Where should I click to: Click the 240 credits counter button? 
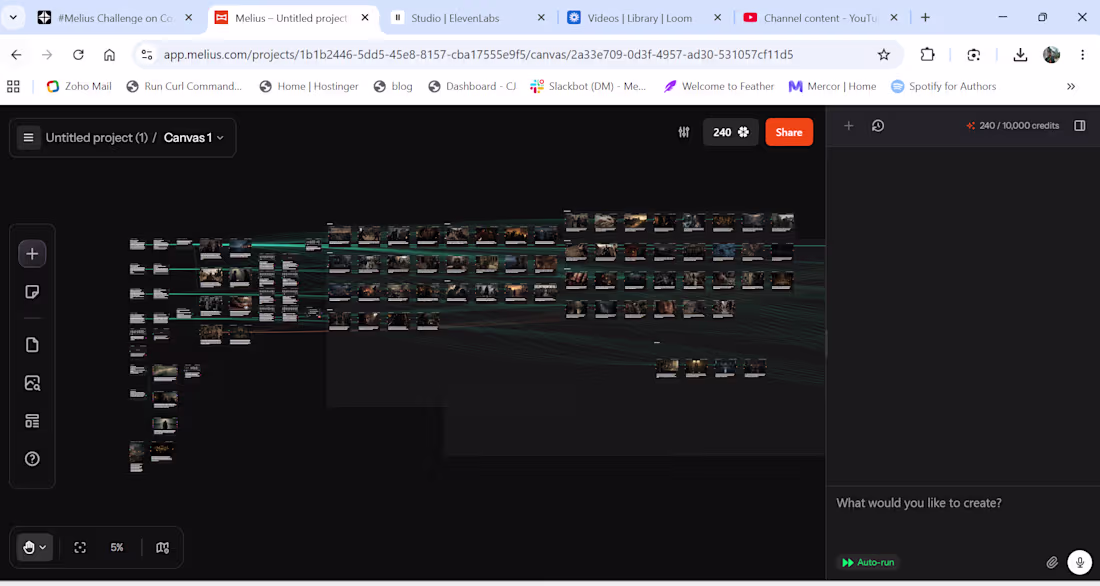click(x=731, y=132)
